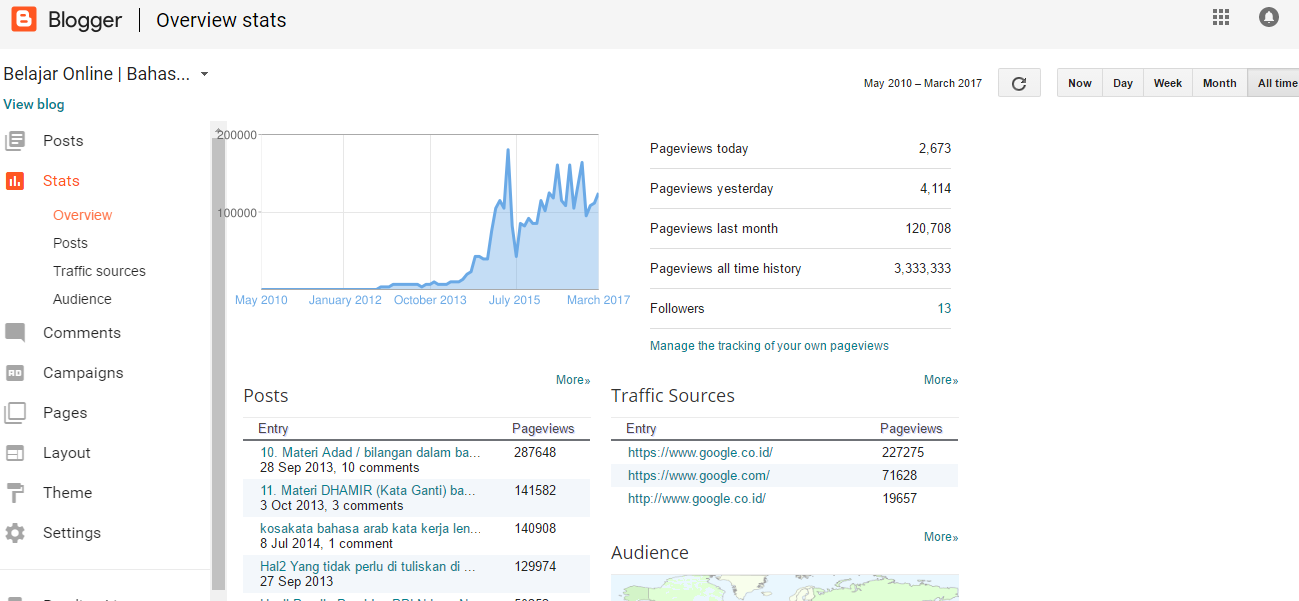Click the Layout sidebar icon
The width and height of the screenshot is (1299, 601).
[x=15, y=453]
